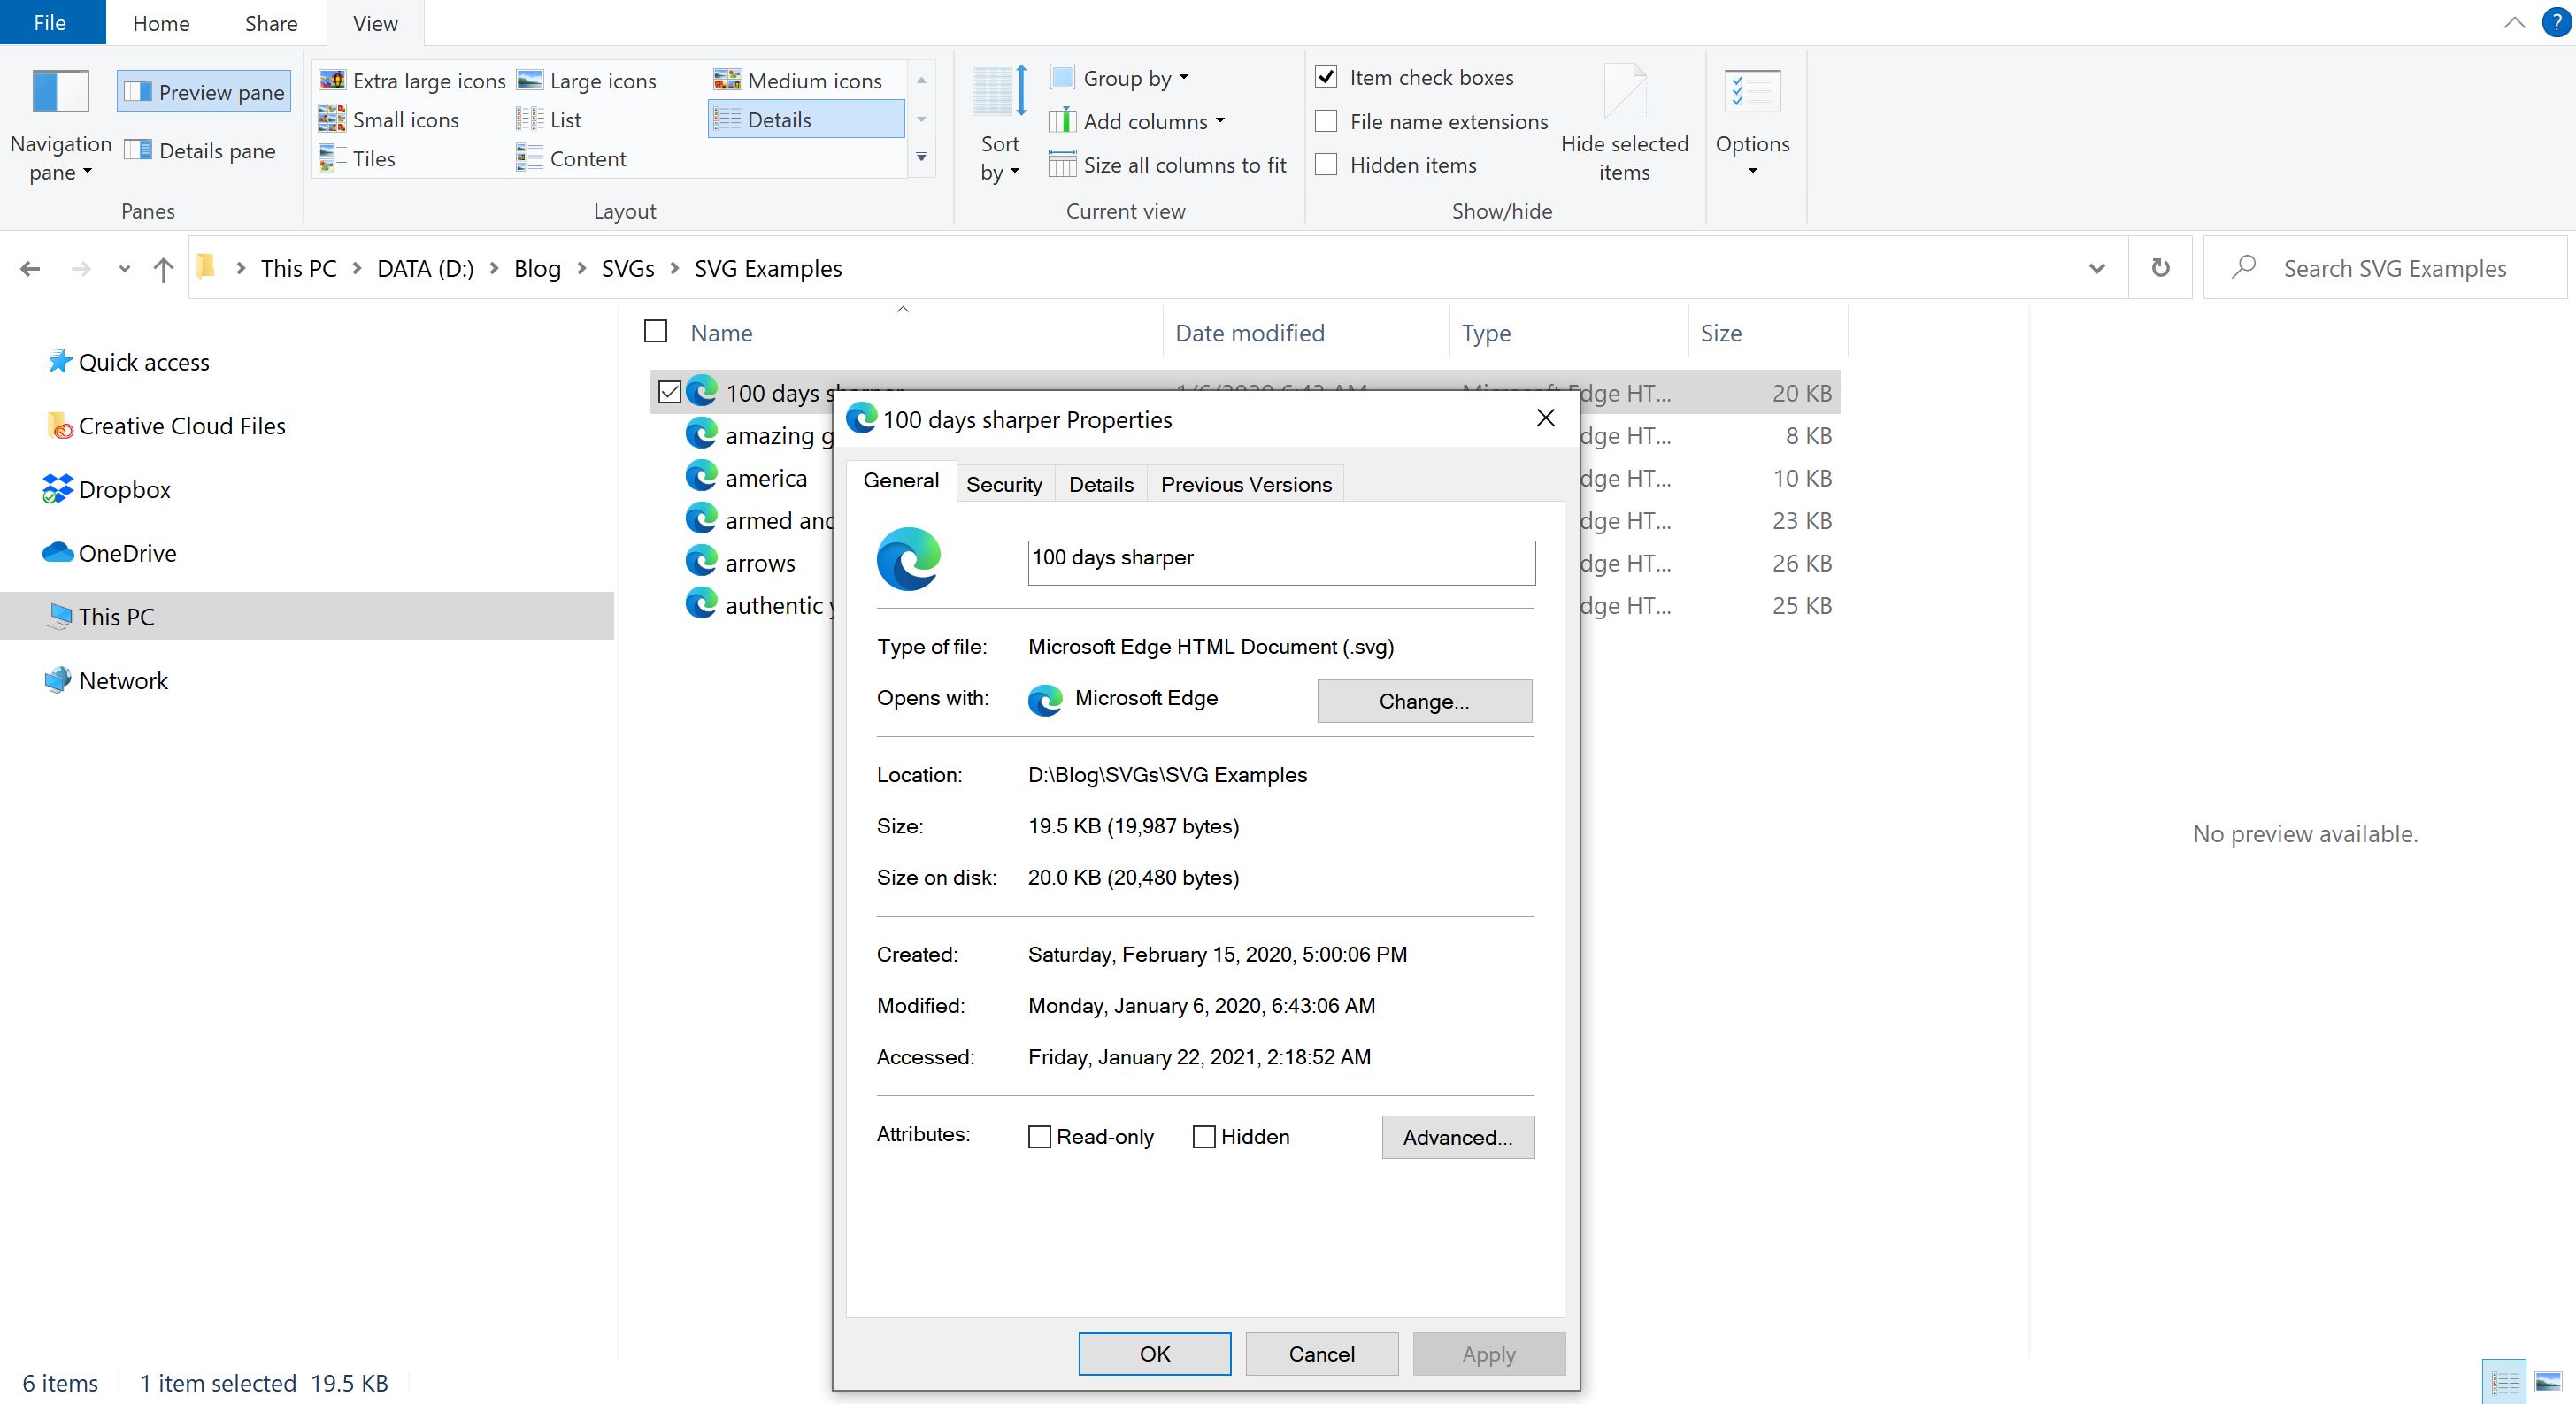Enable File name extensions checkbox
Viewport: 2576px width, 1404px height.
point(1326,121)
